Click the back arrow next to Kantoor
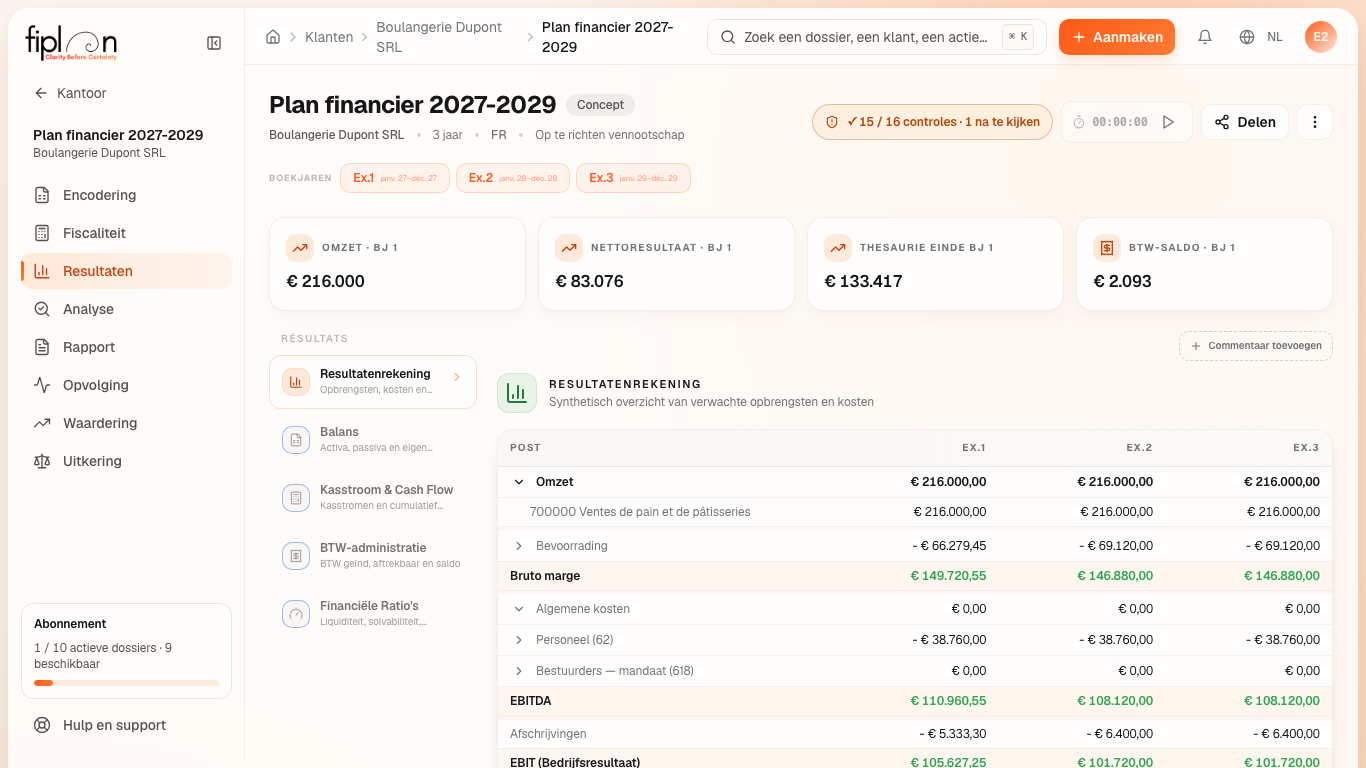1366x768 pixels. coord(41,93)
